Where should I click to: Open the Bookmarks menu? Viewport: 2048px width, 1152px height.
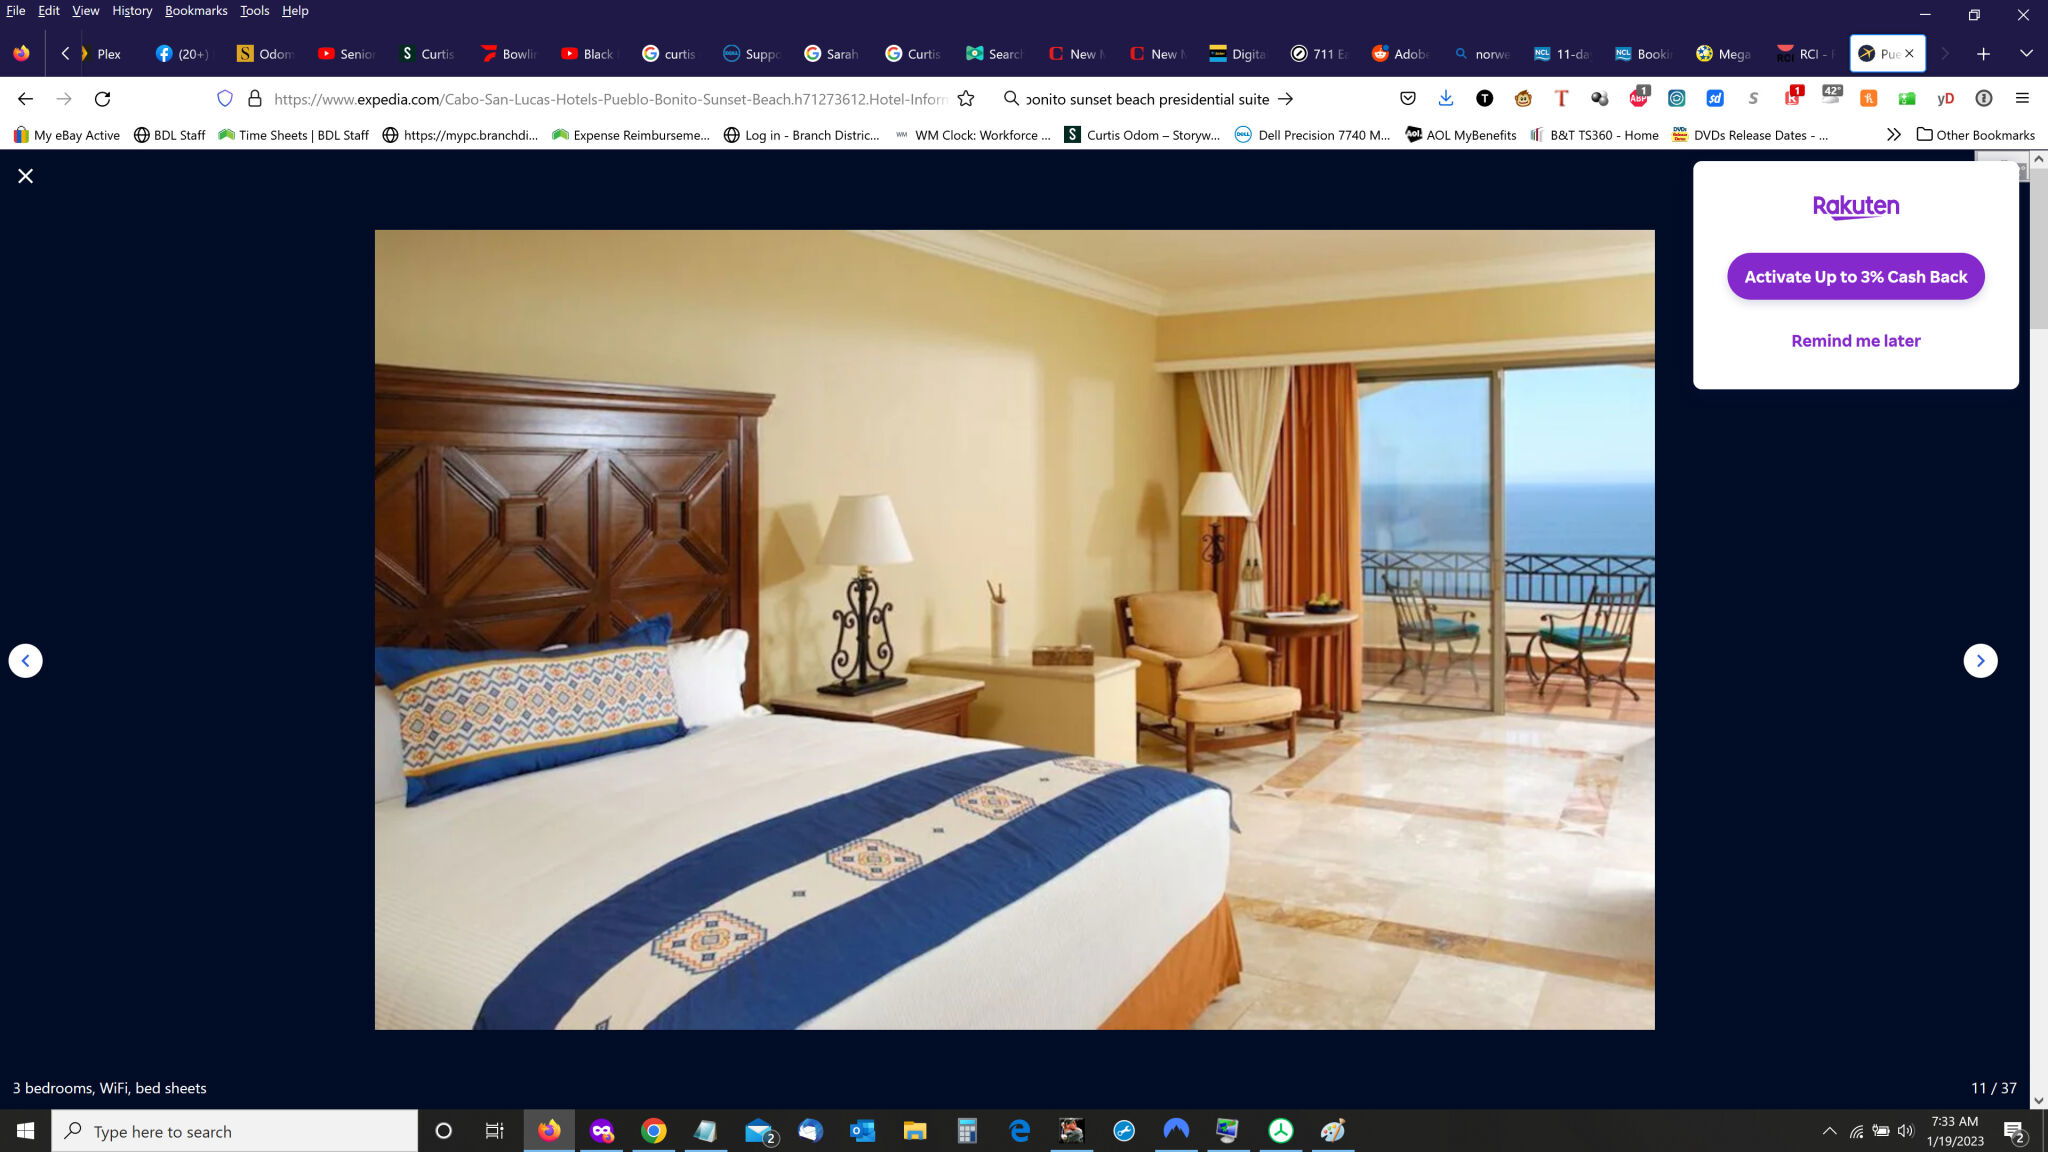coord(196,11)
